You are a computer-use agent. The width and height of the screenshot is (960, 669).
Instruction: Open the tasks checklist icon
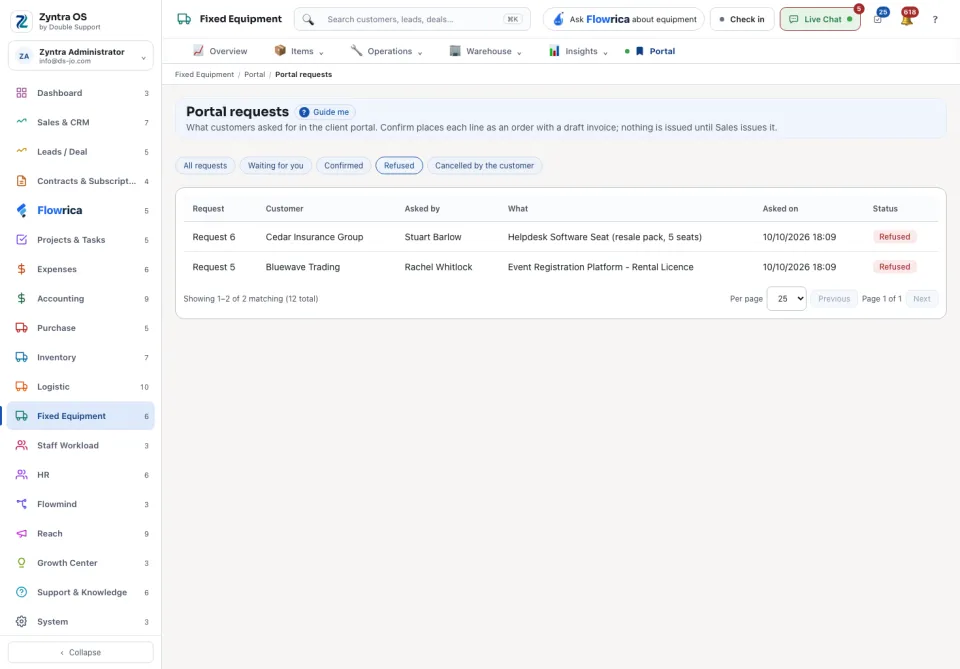point(878,20)
